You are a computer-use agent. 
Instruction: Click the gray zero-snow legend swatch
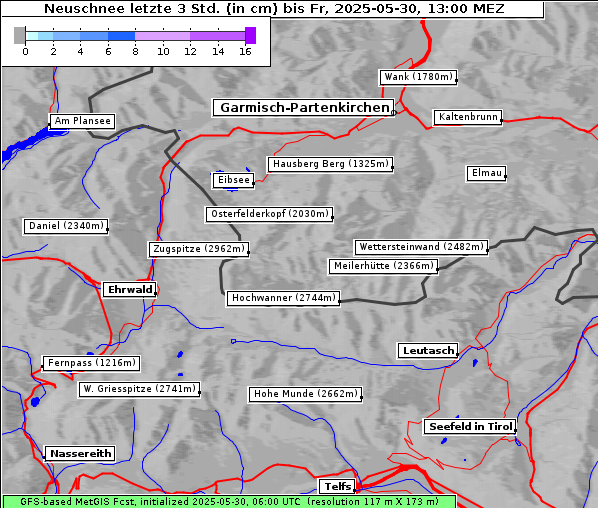(x=19, y=35)
